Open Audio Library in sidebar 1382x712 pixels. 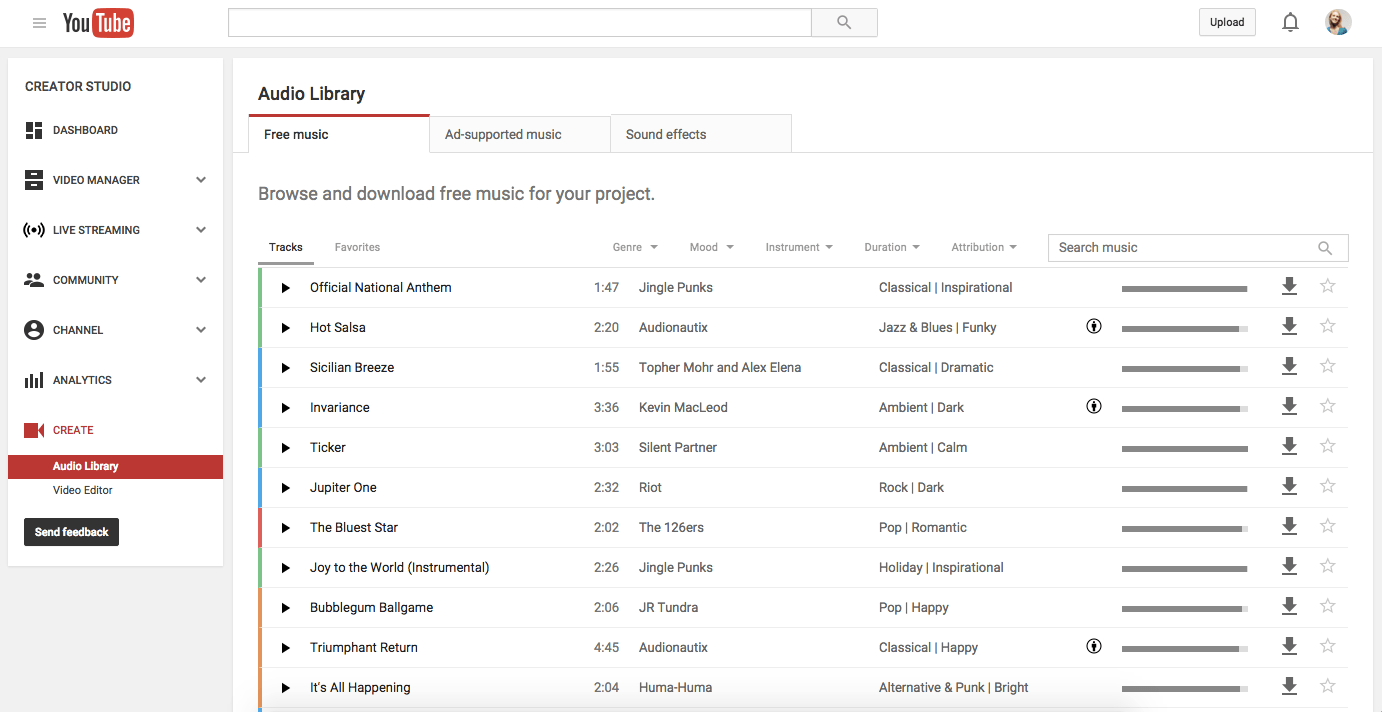(115, 466)
